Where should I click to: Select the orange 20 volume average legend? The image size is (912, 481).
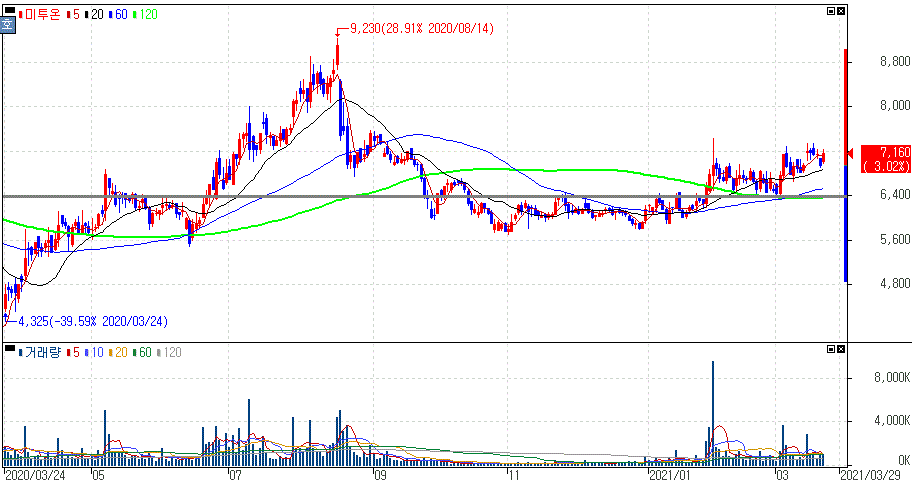pyautogui.click(x=118, y=352)
